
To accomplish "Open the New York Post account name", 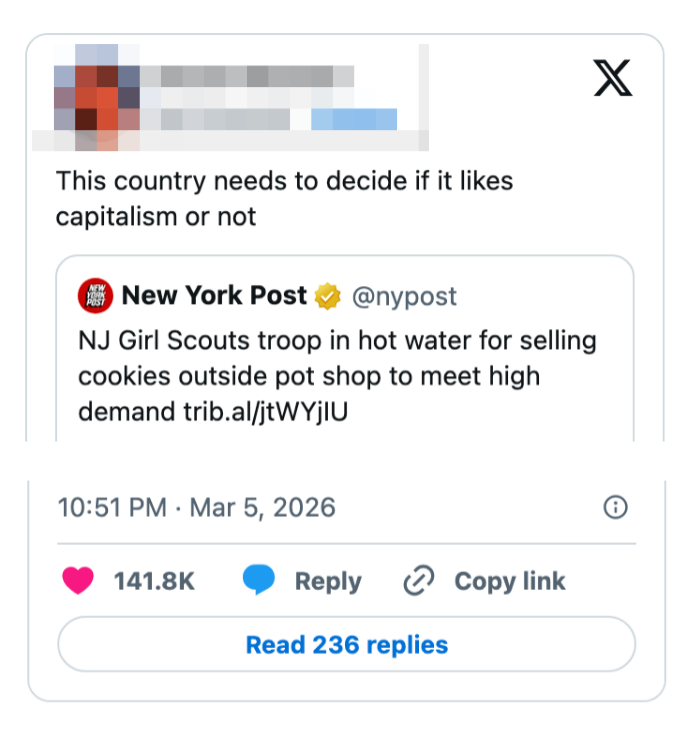I will pos(214,296).
